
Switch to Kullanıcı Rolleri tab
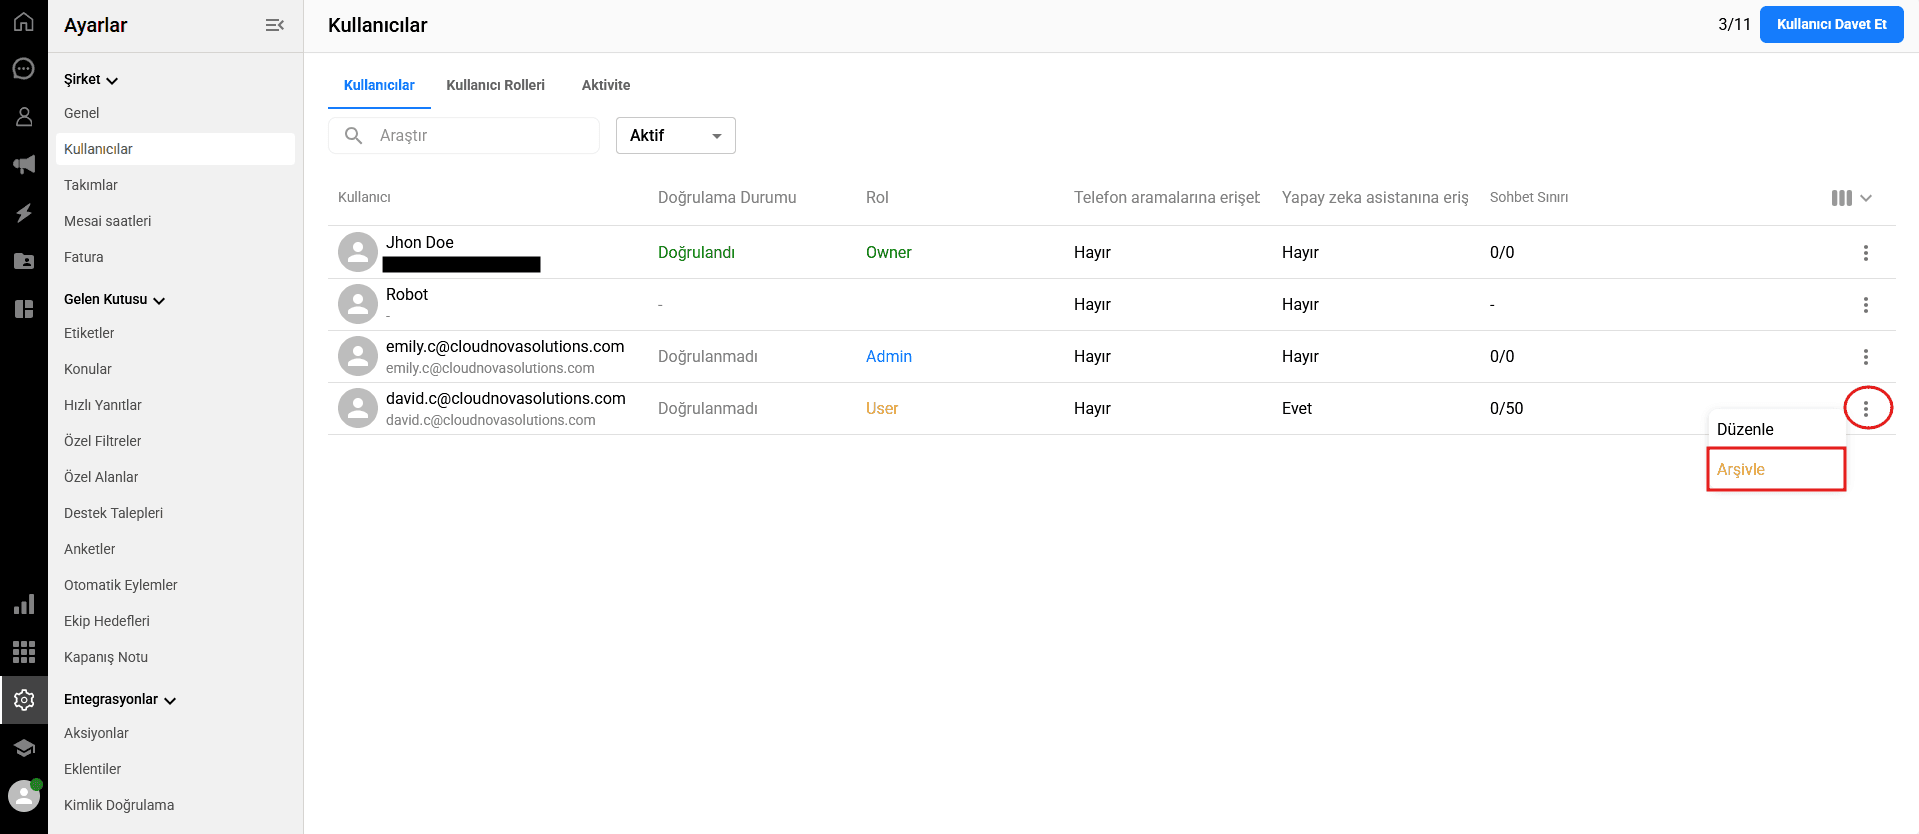pyautogui.click(x=495, y=85)
